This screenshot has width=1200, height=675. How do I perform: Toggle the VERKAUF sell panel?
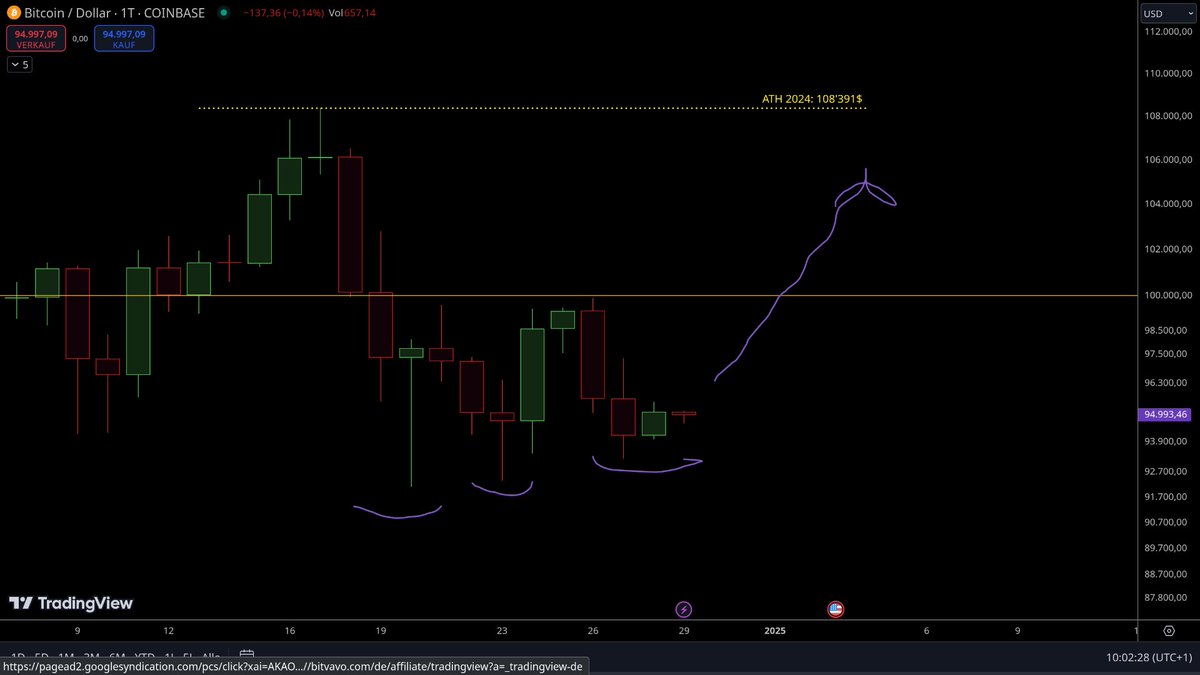(36, 38)
